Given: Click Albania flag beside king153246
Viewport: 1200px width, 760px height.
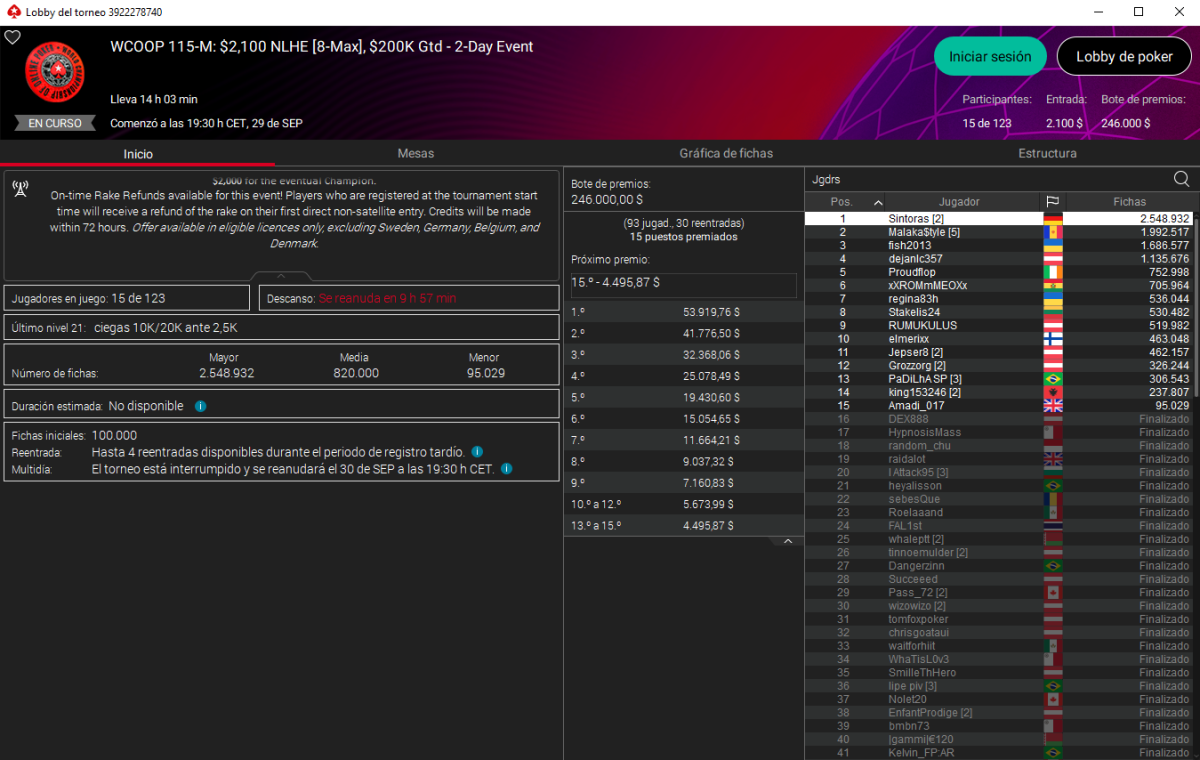Looking at the screenshot, I should [x=1052, y=392].
